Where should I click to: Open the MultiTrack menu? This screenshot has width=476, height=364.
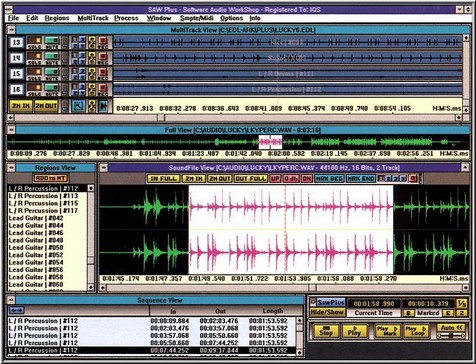[x=93, y=18]
